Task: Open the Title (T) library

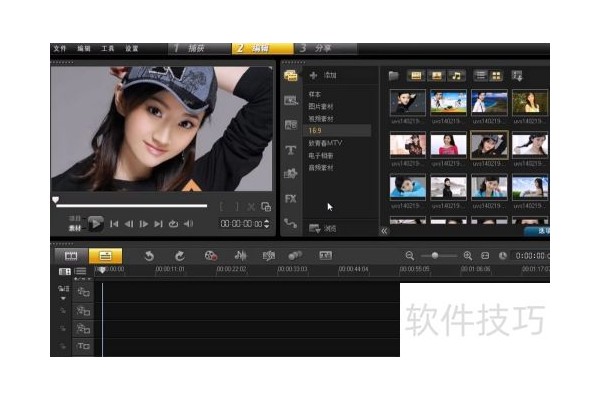Action: click(290, 150)
